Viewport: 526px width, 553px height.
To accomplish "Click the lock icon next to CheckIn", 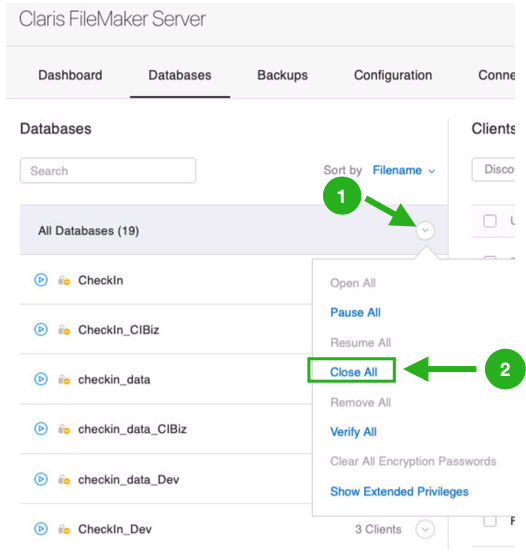I will click(64, 280).
